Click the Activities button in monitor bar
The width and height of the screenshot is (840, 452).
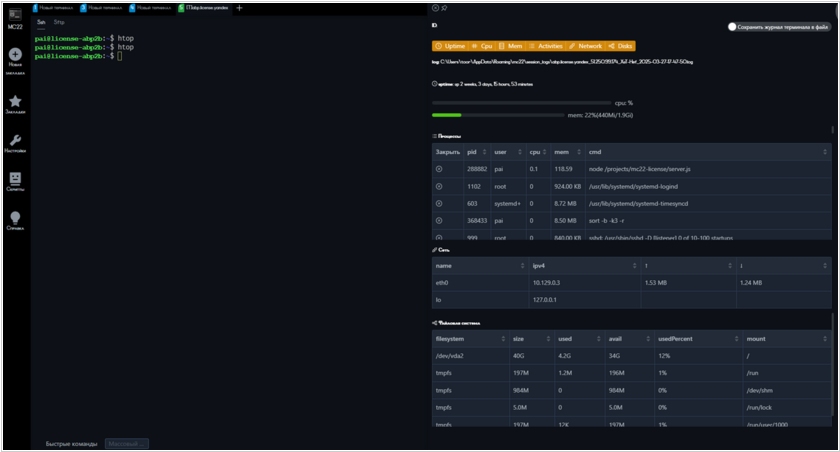coord(544,46)
